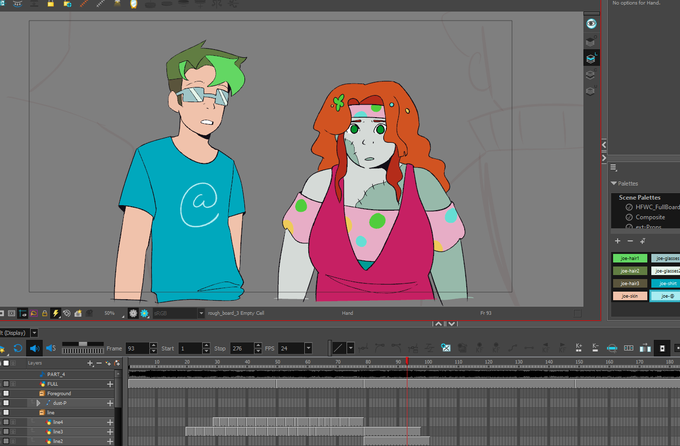Screen dimensions: 680x446
Task: Toggle the light table lightning icon
Action: pyautogui.click(x=56, y=313)
